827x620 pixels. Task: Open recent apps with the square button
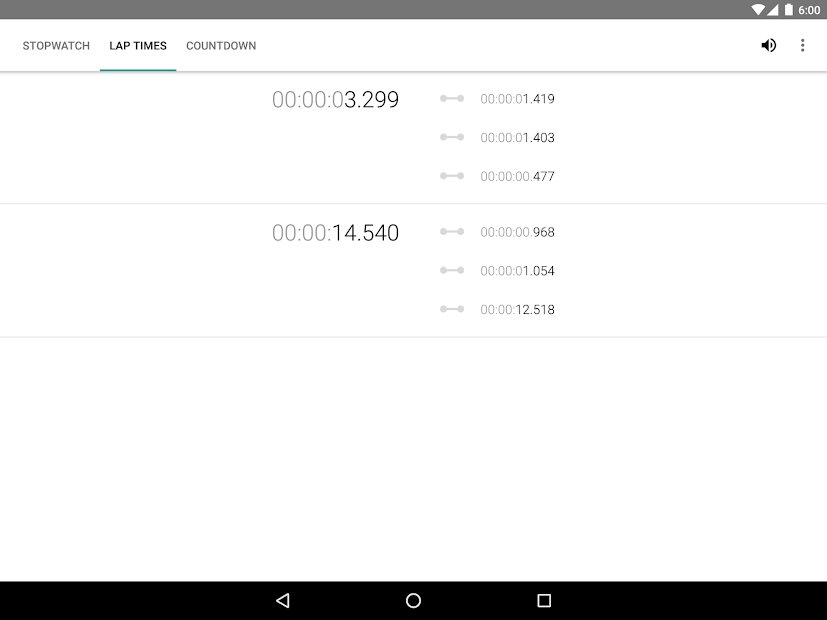(543, 599)
